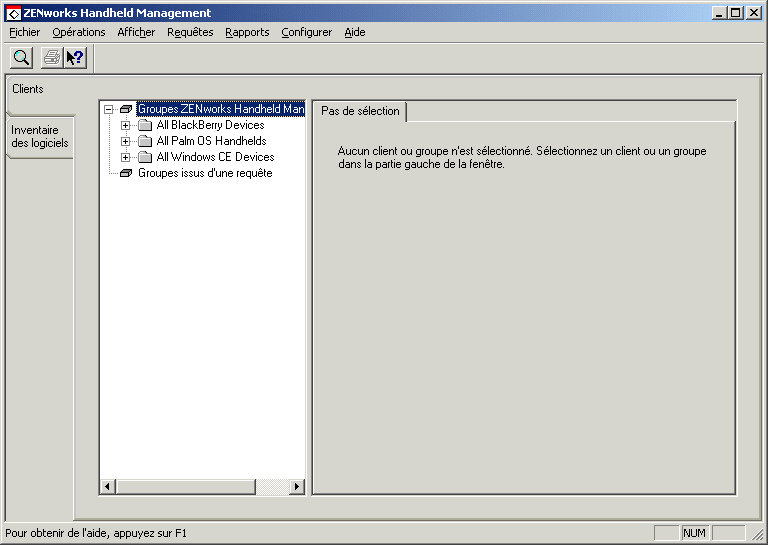Expand the All Windows CE Devices node

pyautogui.click(x=125, y=157)
